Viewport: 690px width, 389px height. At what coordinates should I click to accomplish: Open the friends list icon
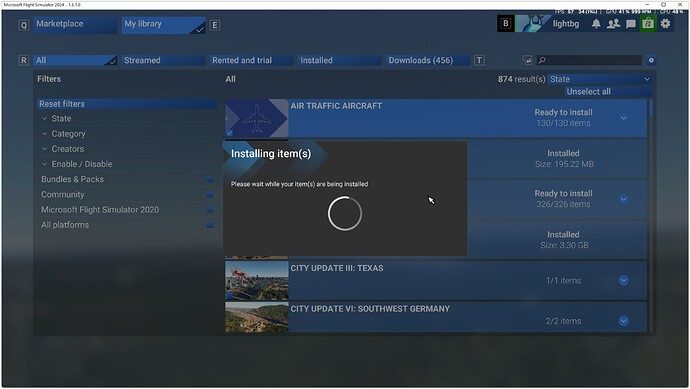pyautogui.click(x=613, y=24)
